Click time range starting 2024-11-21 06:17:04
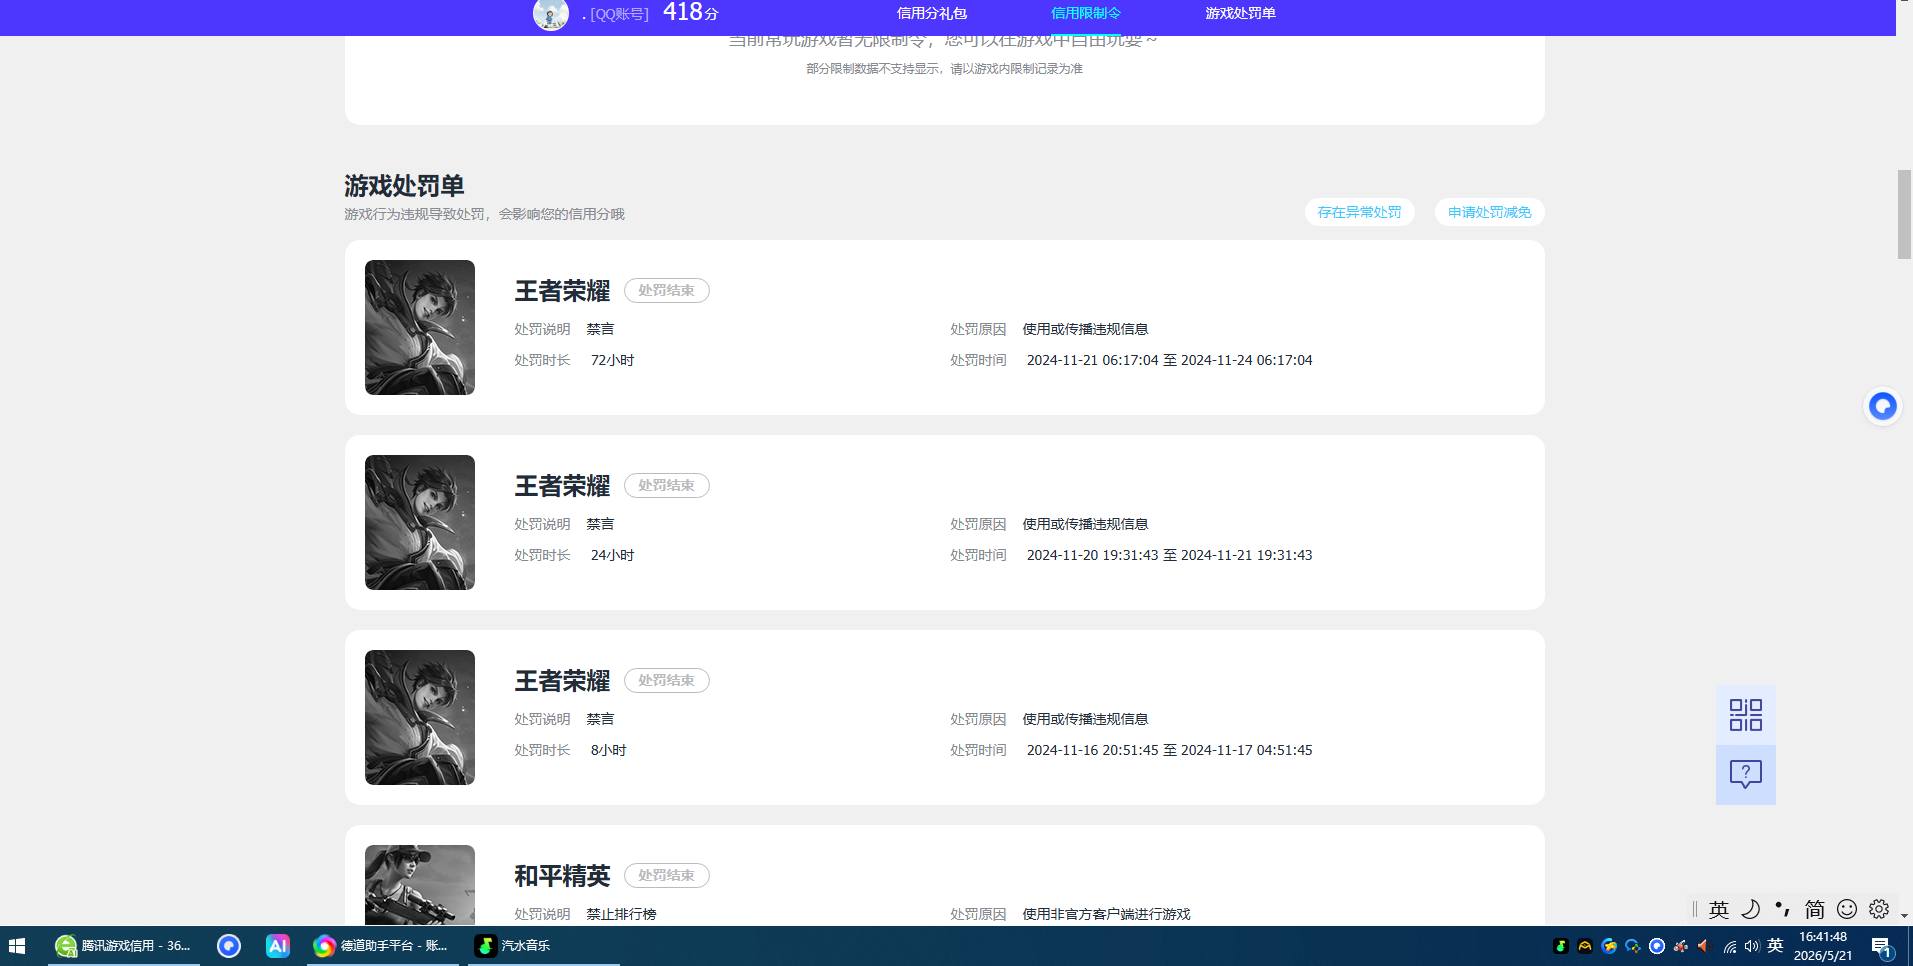Image resolution: width=1913 pixels, height=966 pixels. [1169, 360]
